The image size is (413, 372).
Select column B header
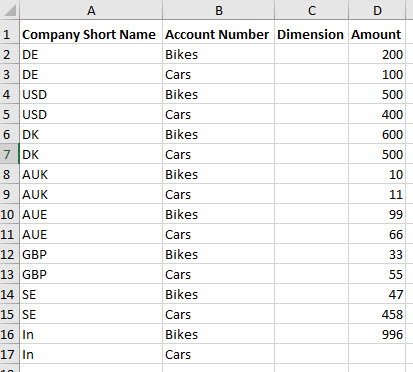coord(218,10)
